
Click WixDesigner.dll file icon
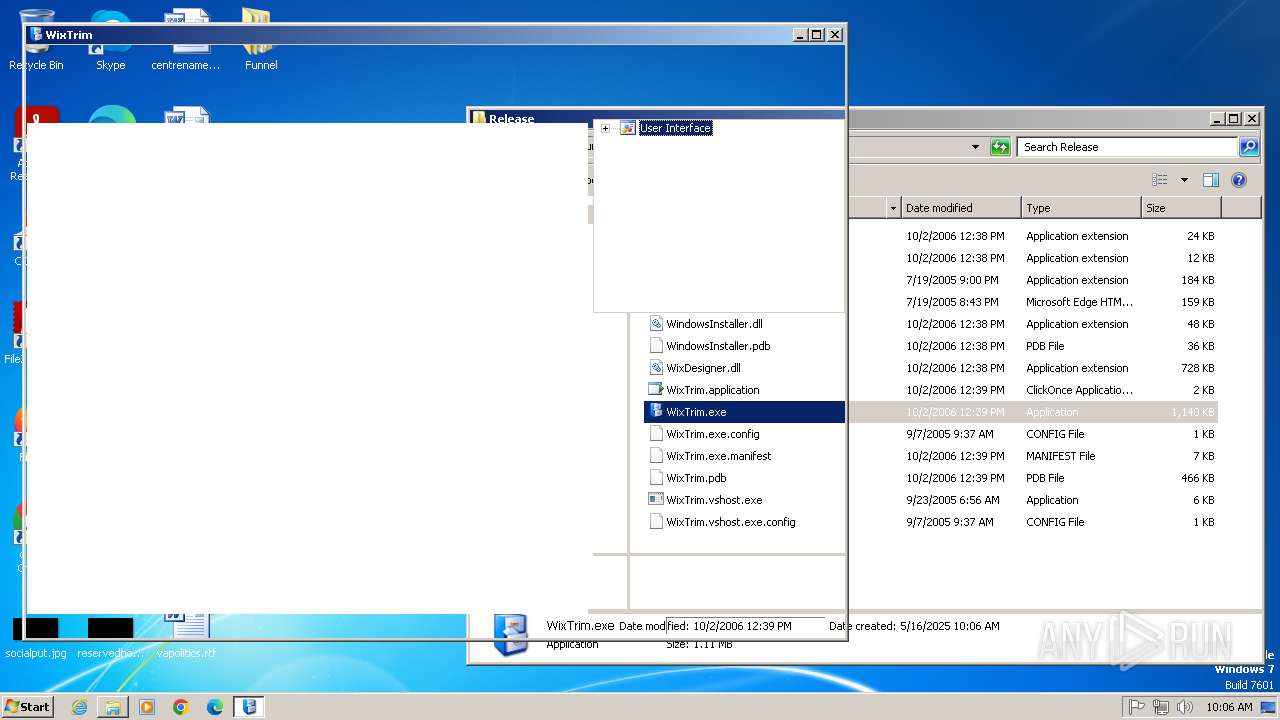[656, 368]
